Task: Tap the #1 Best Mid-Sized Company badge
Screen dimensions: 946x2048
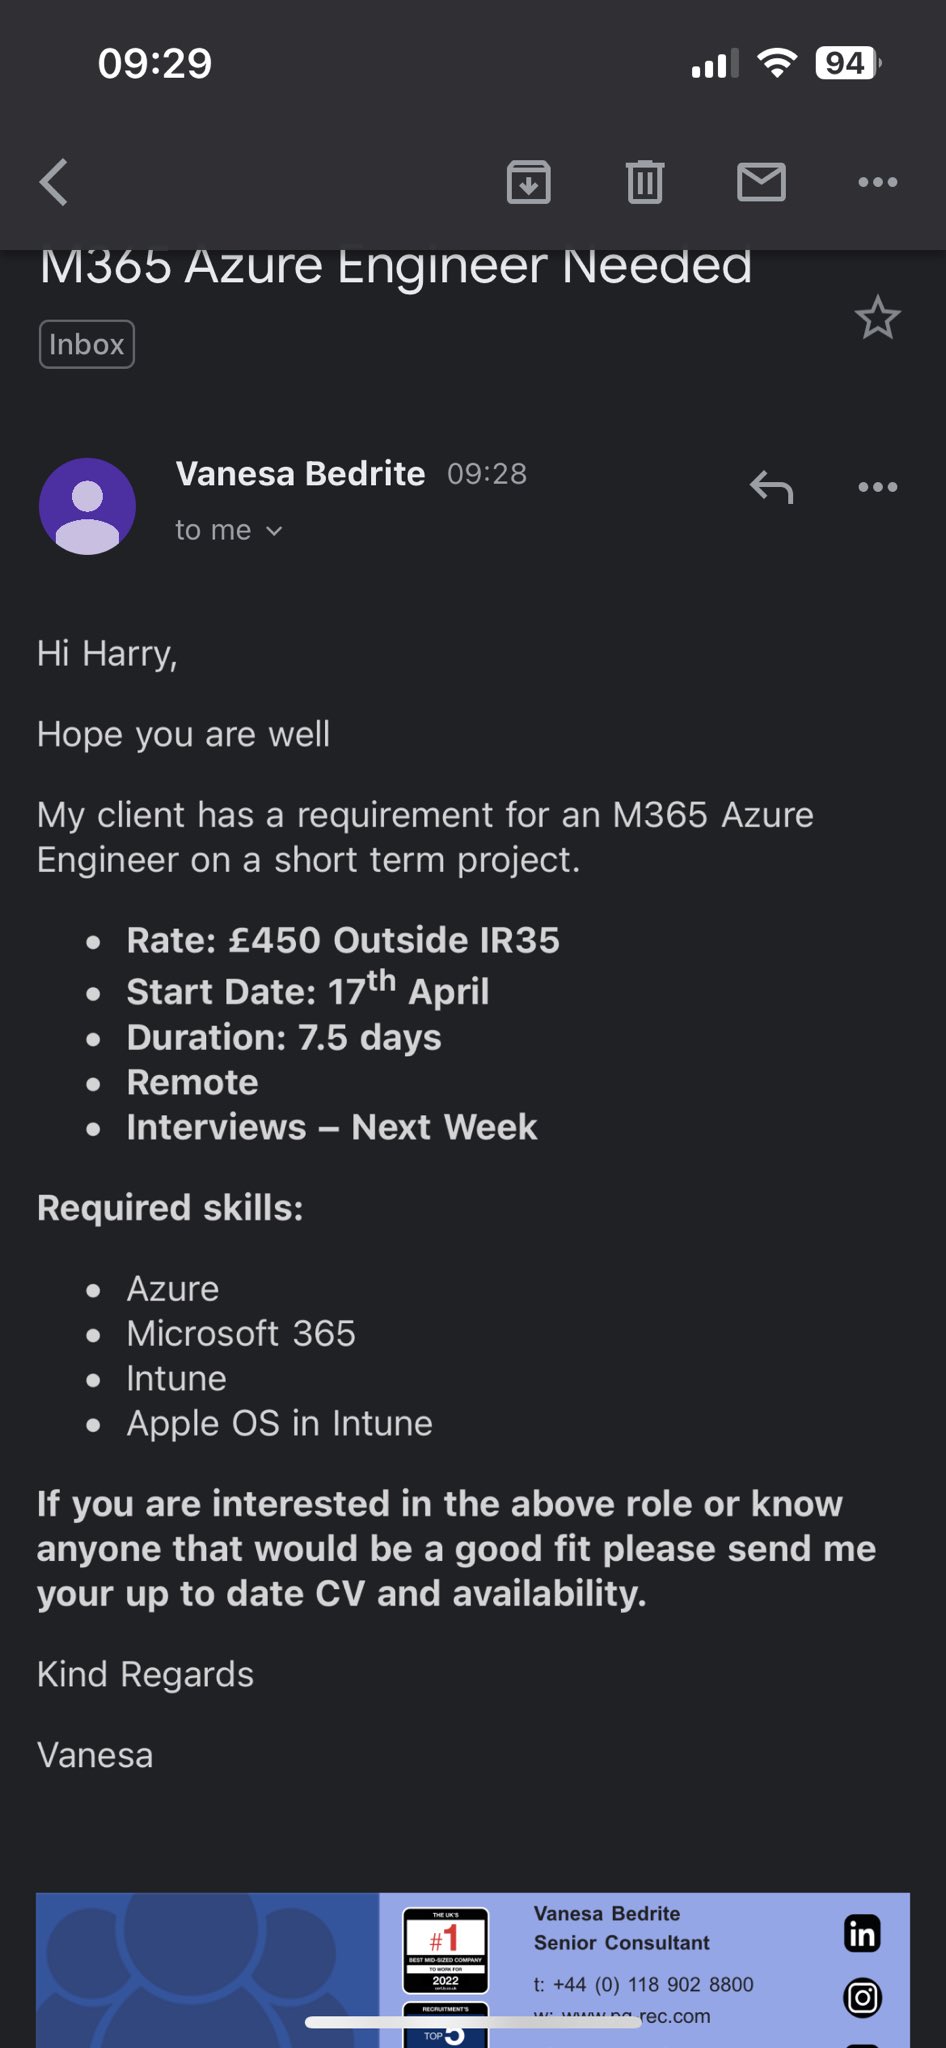Action: tap(445, 1950)
